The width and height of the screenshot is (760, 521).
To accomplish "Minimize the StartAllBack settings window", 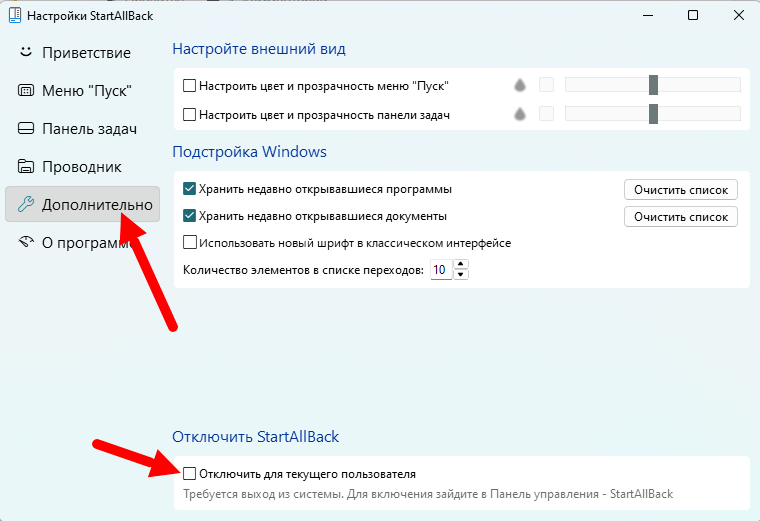I will (648, 16).
